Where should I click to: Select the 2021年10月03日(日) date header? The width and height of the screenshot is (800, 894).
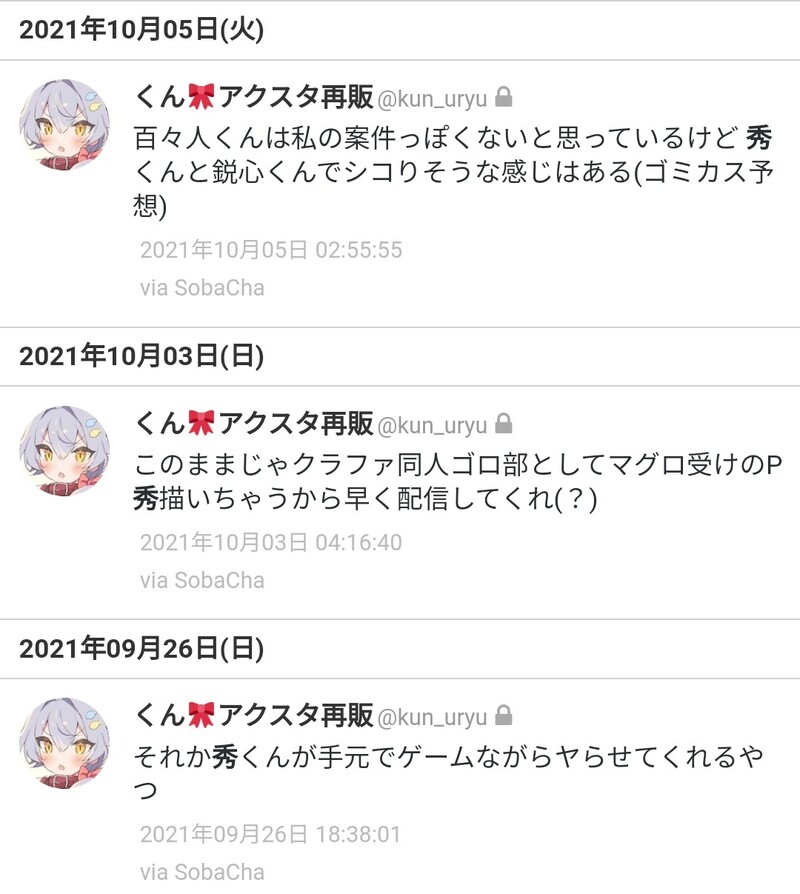coord(141,356)
